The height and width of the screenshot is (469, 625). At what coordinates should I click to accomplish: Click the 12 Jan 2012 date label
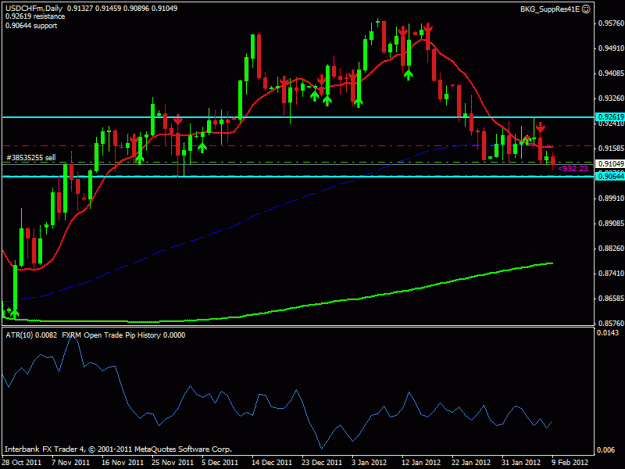[421, 463]
